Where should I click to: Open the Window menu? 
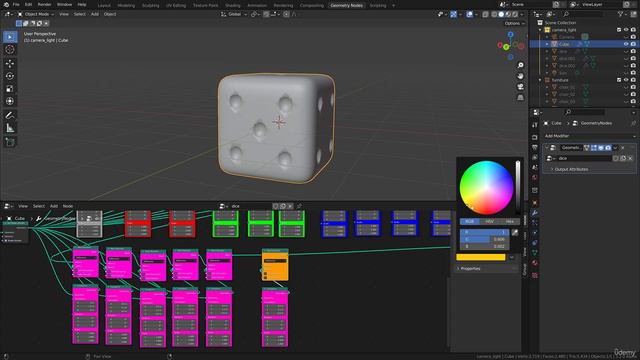tap(64, 4)
